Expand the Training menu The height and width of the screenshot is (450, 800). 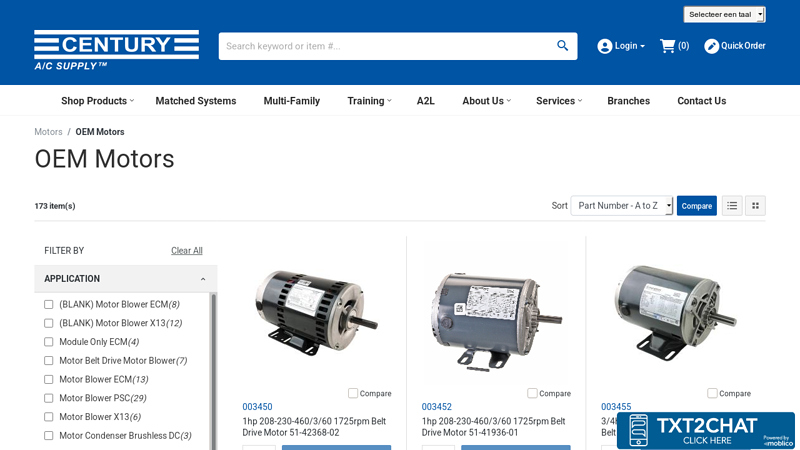pos(369,101)
